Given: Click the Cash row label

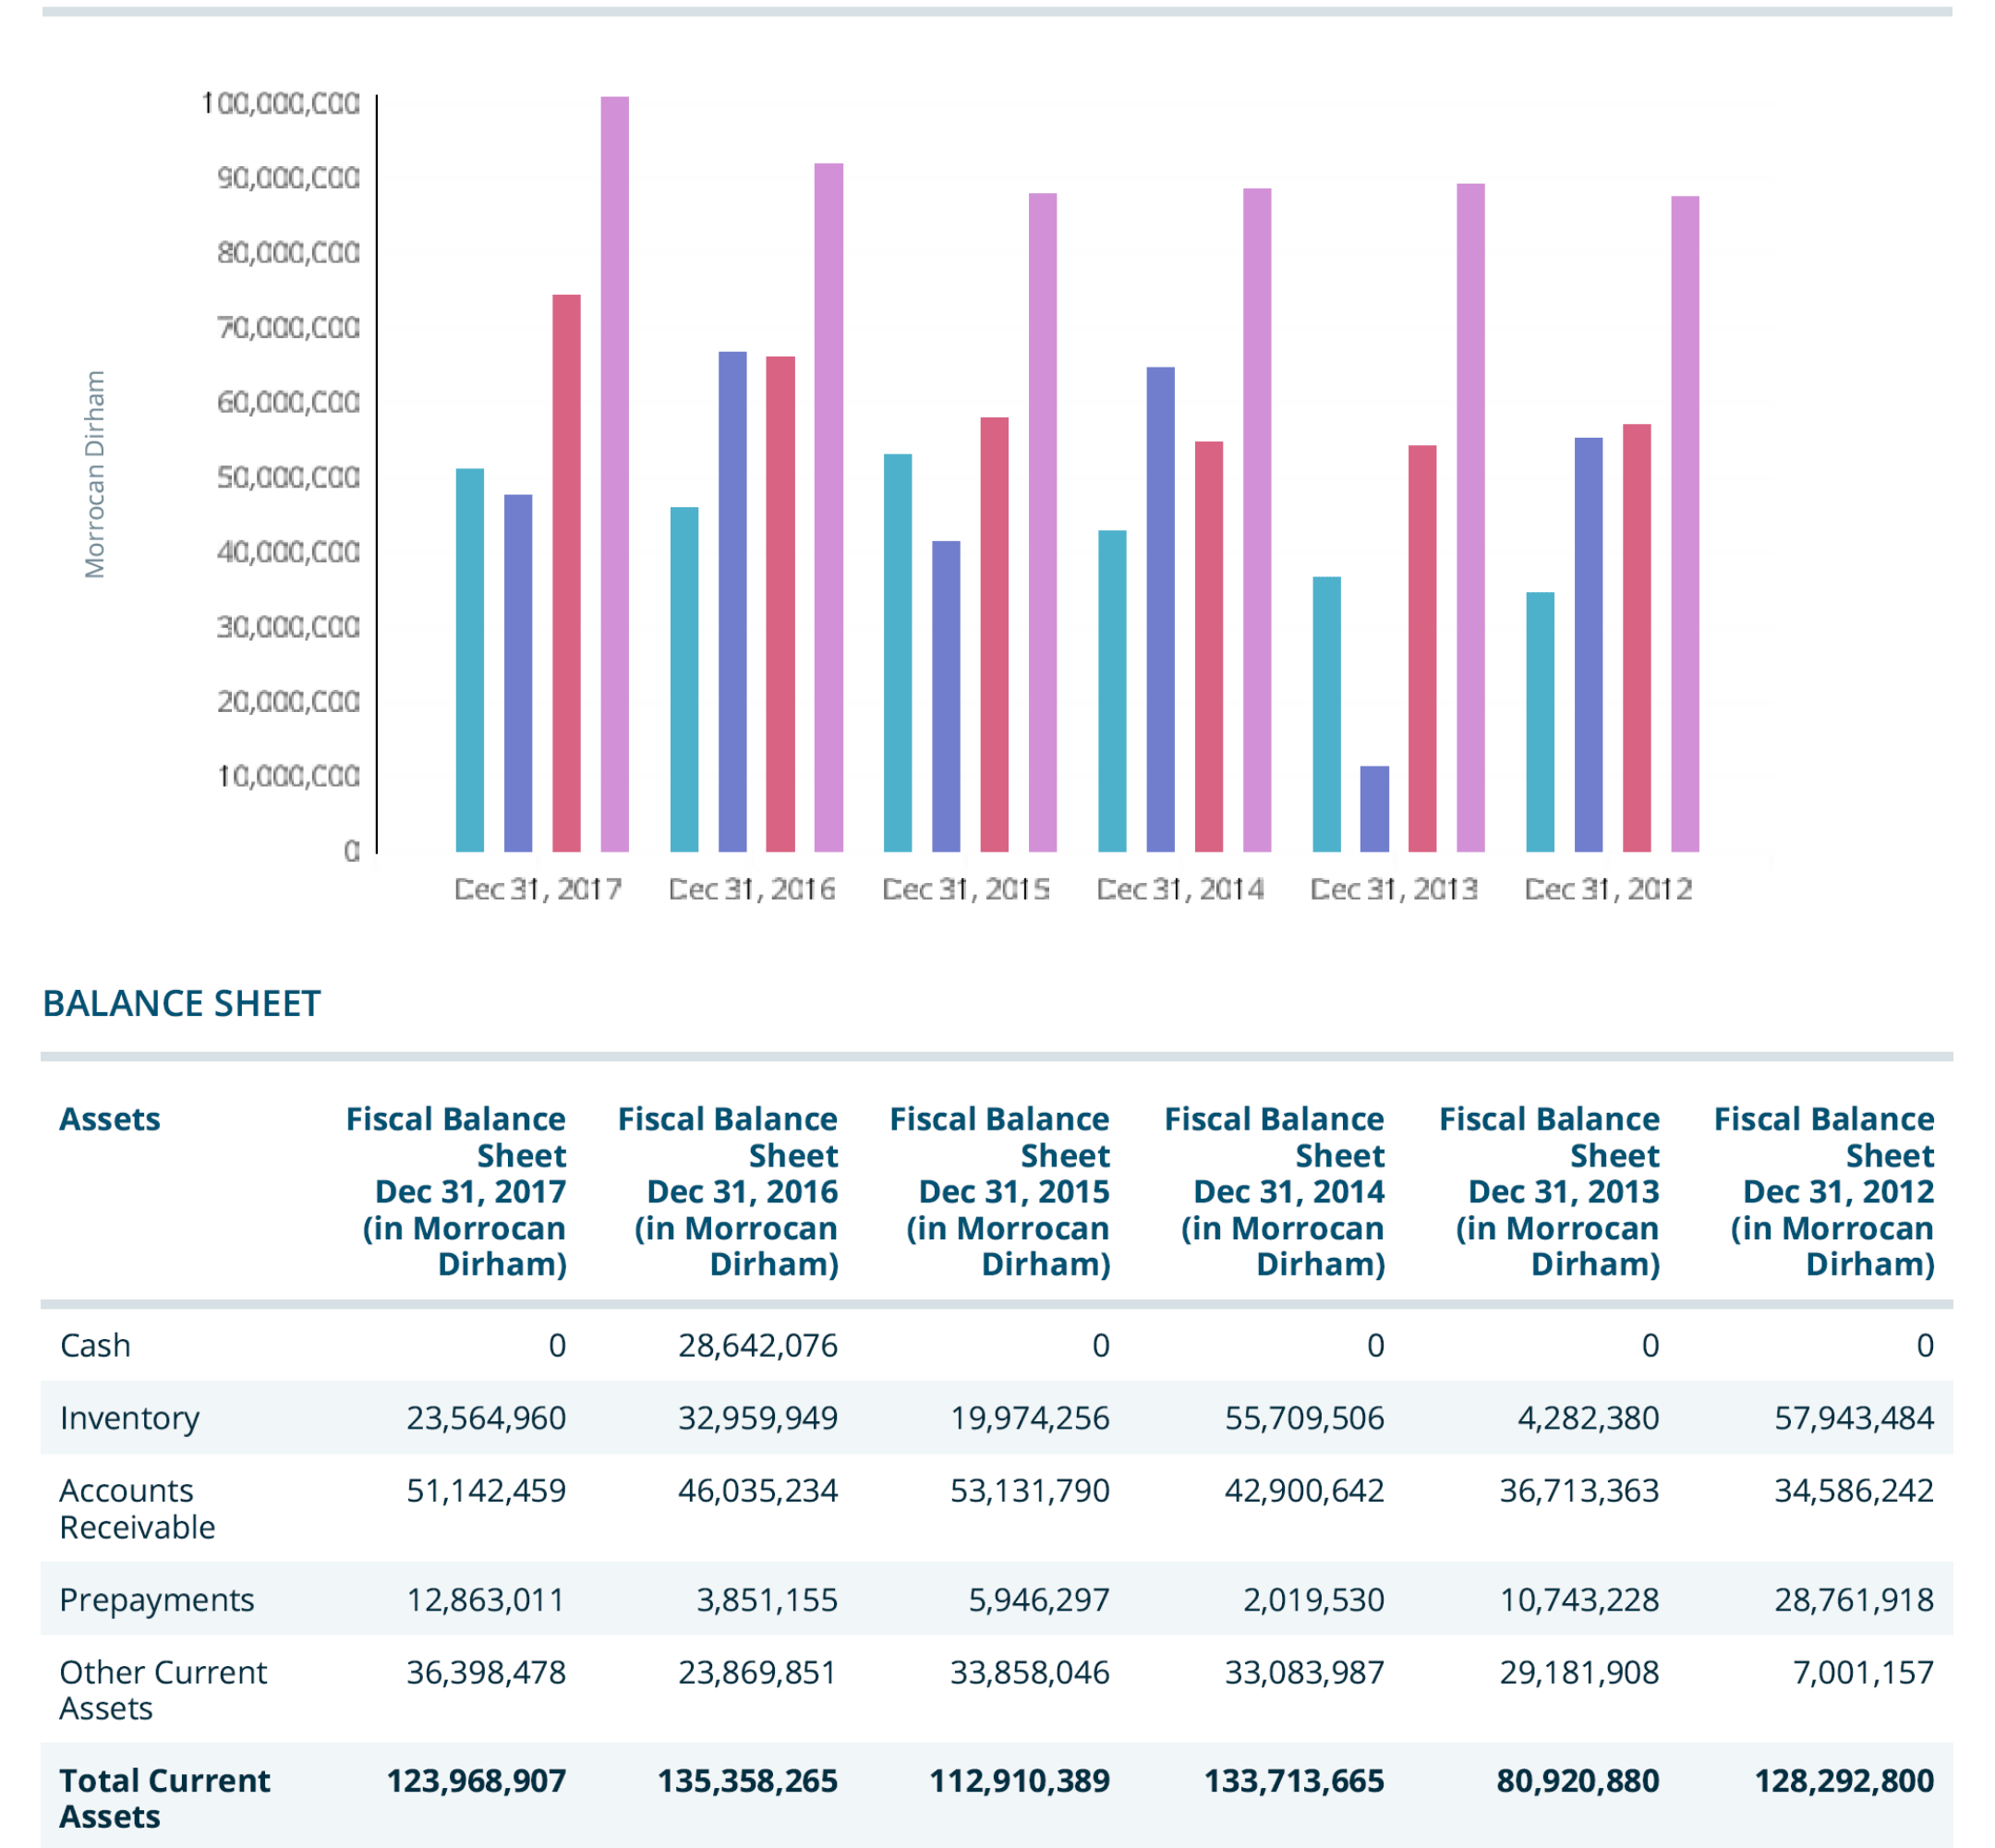Looking at the screenshot, I should click(95, 1345).
